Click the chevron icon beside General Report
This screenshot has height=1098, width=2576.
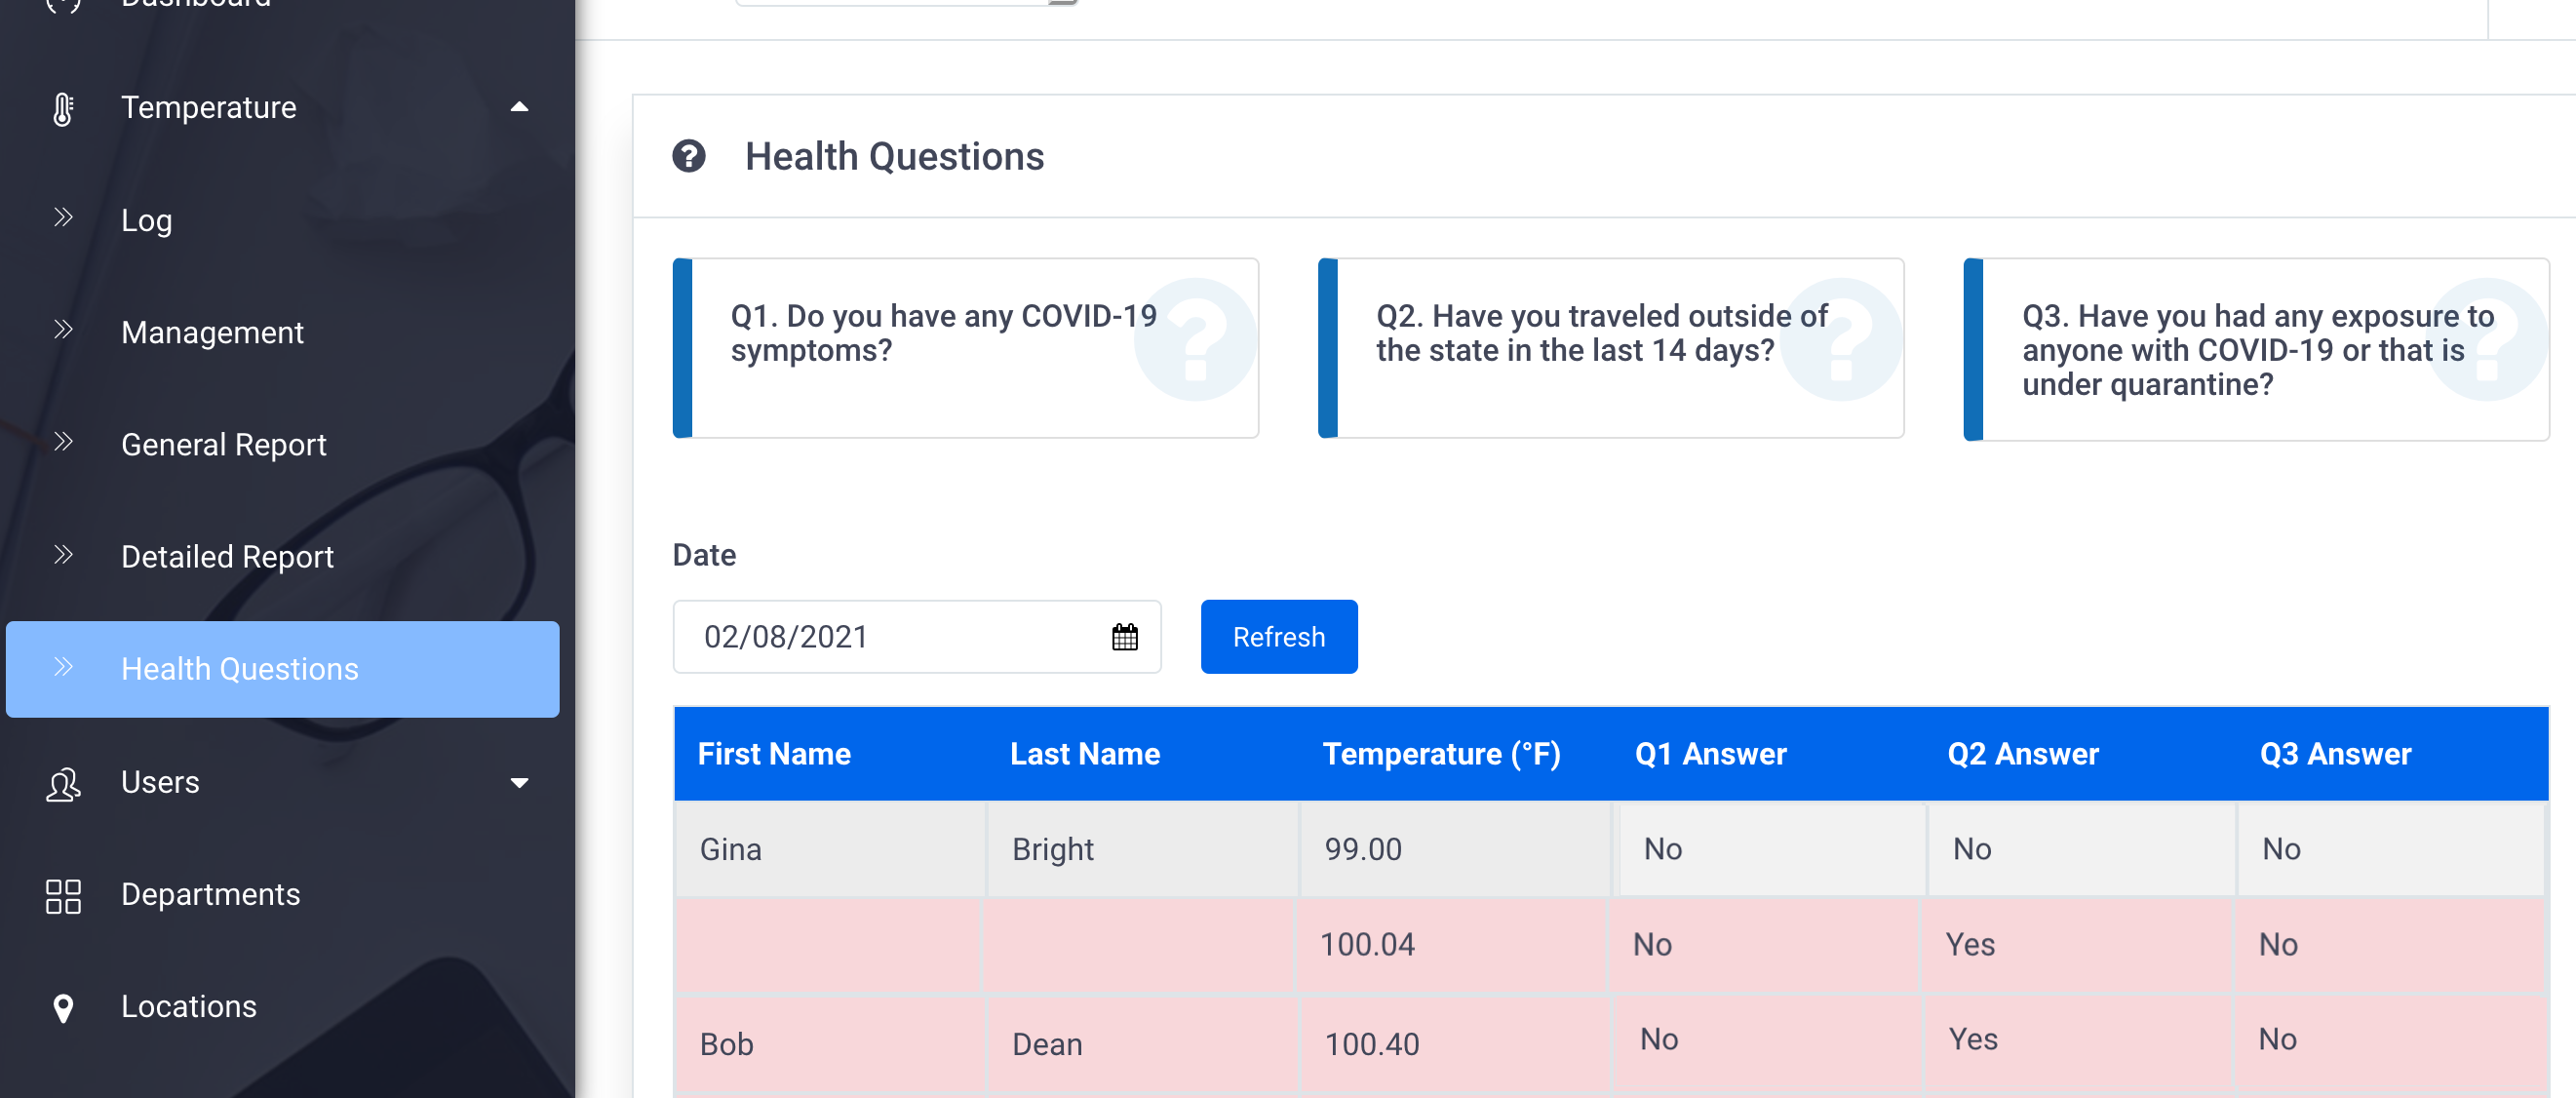coord(63,442)
